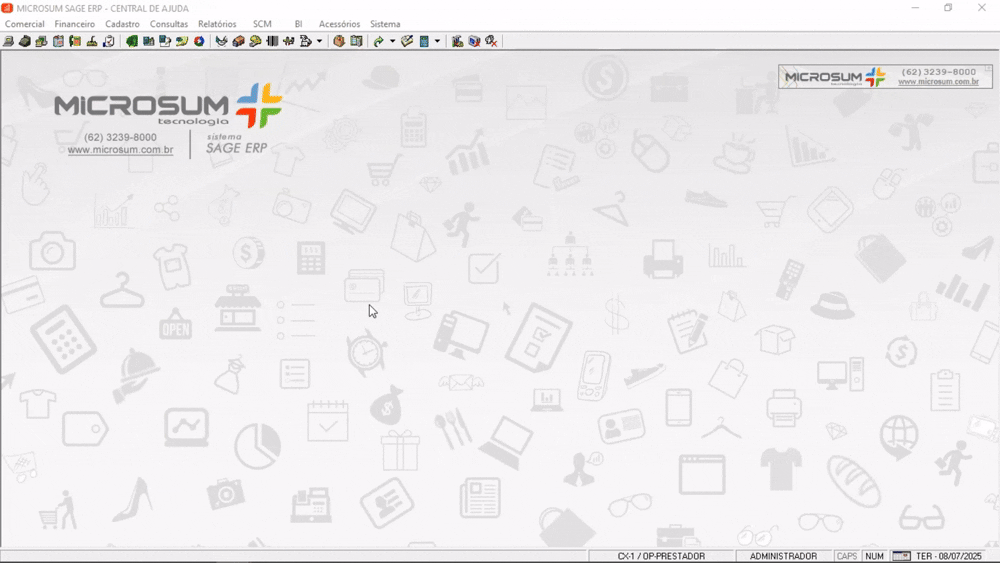Click the shopping bag toolbar icon

coord(339,41)
